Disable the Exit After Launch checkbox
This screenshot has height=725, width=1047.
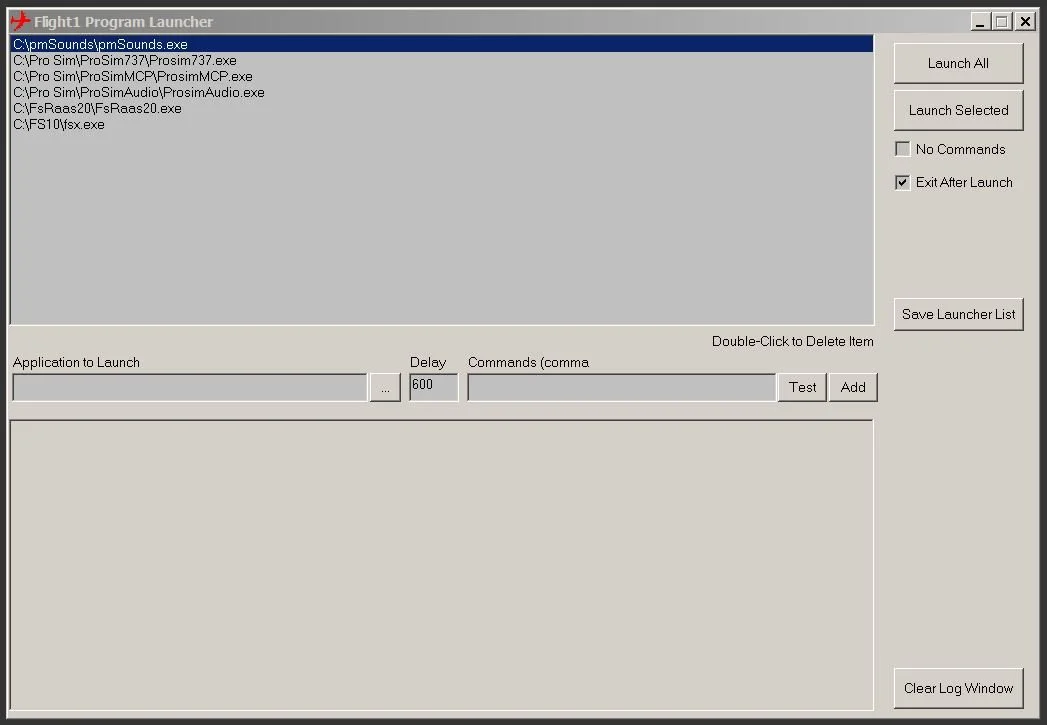pos(902,182)
